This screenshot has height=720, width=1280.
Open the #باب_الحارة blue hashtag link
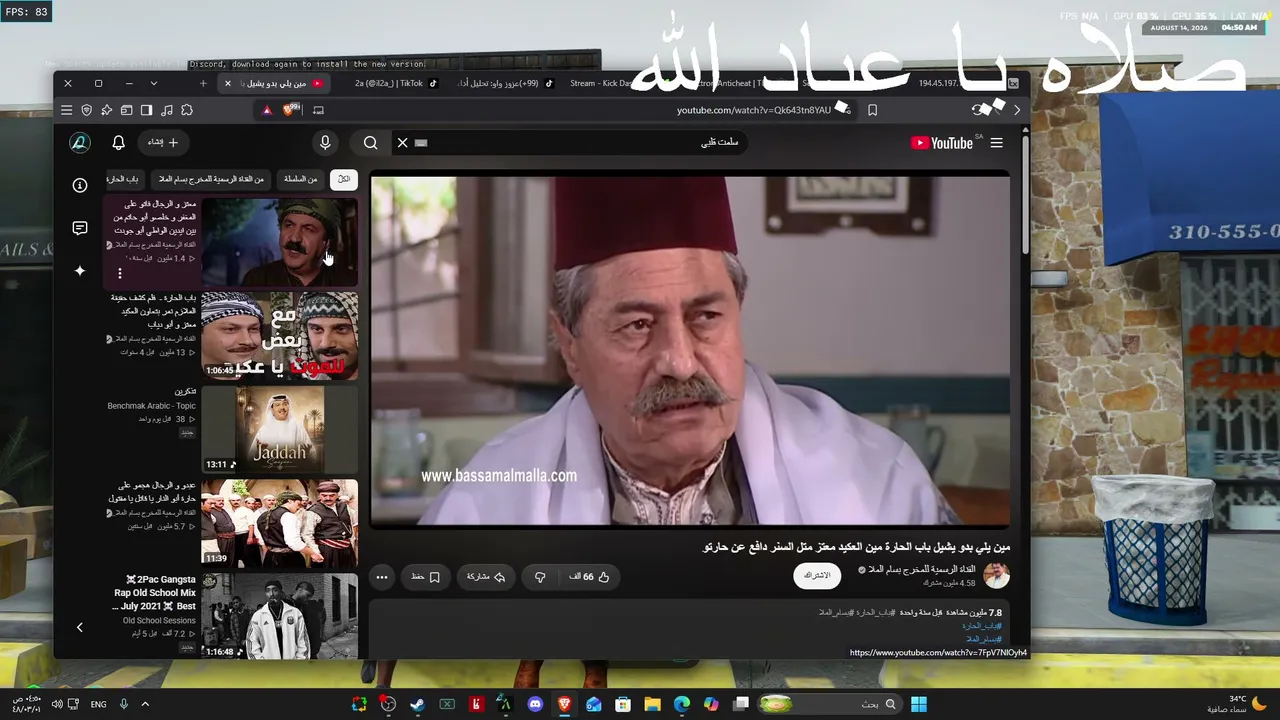[980, 626]
